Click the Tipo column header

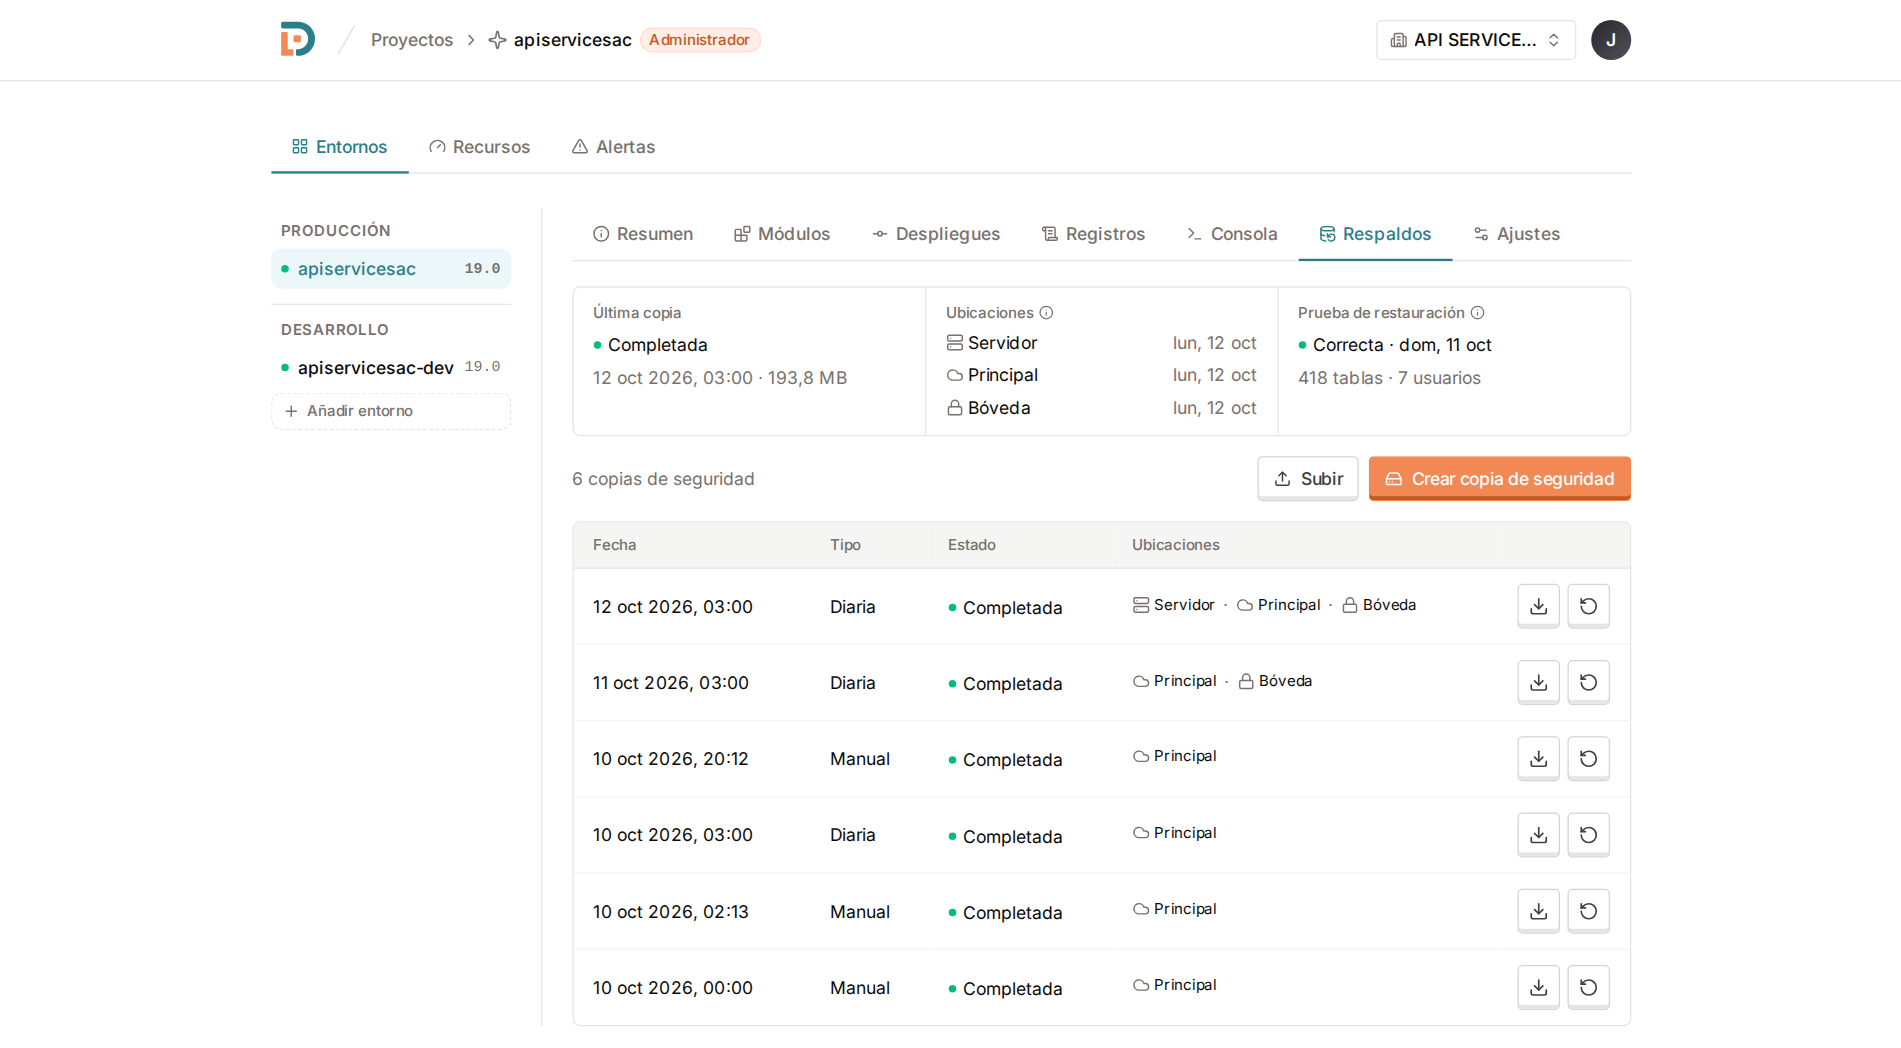pyautogui.click(x=845, y=545)
